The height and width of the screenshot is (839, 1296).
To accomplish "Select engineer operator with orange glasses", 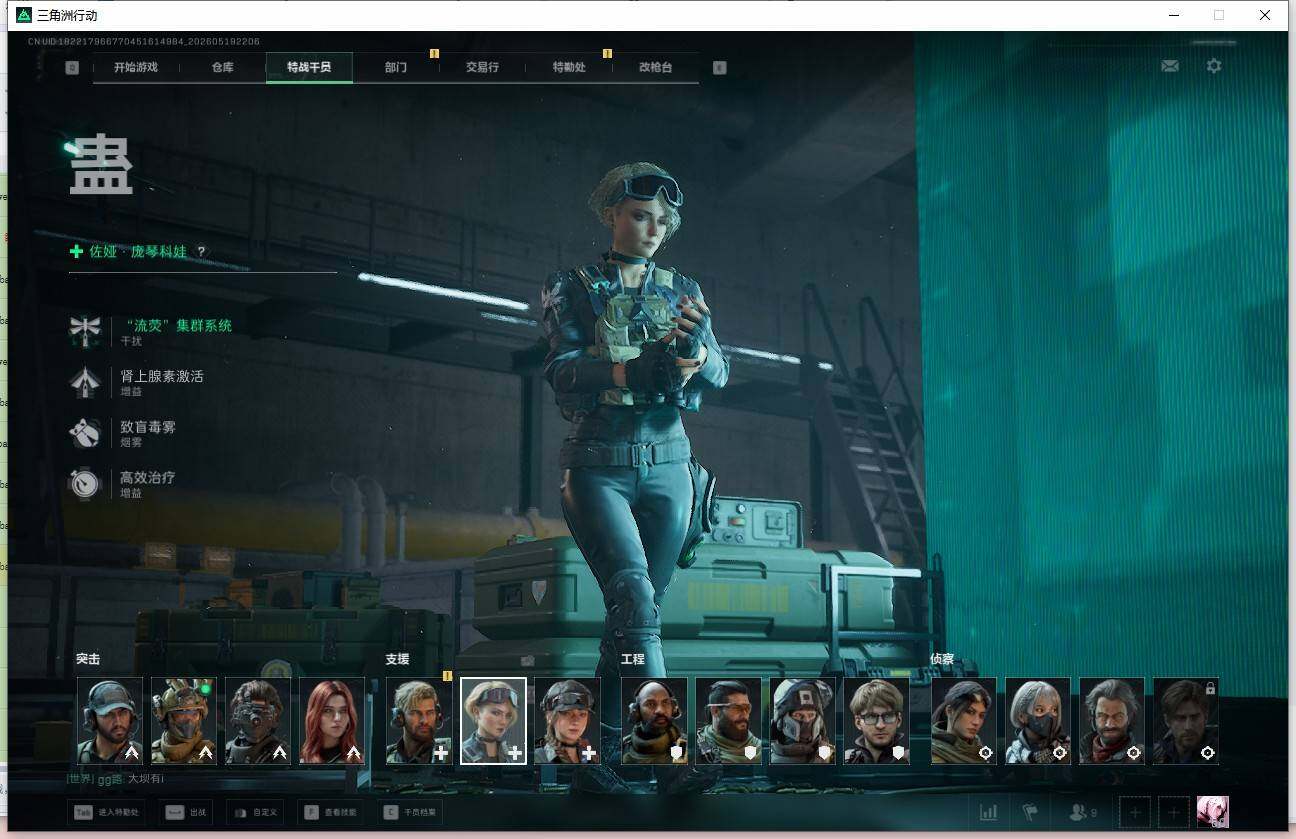I will [x=728, y=721].
